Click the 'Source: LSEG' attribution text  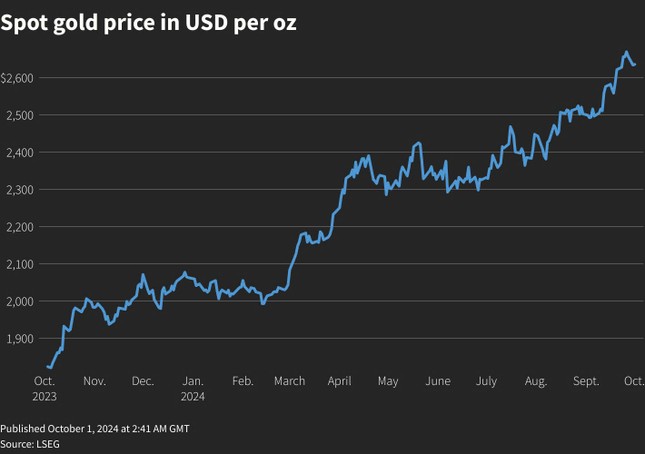(x=30, y=443)
